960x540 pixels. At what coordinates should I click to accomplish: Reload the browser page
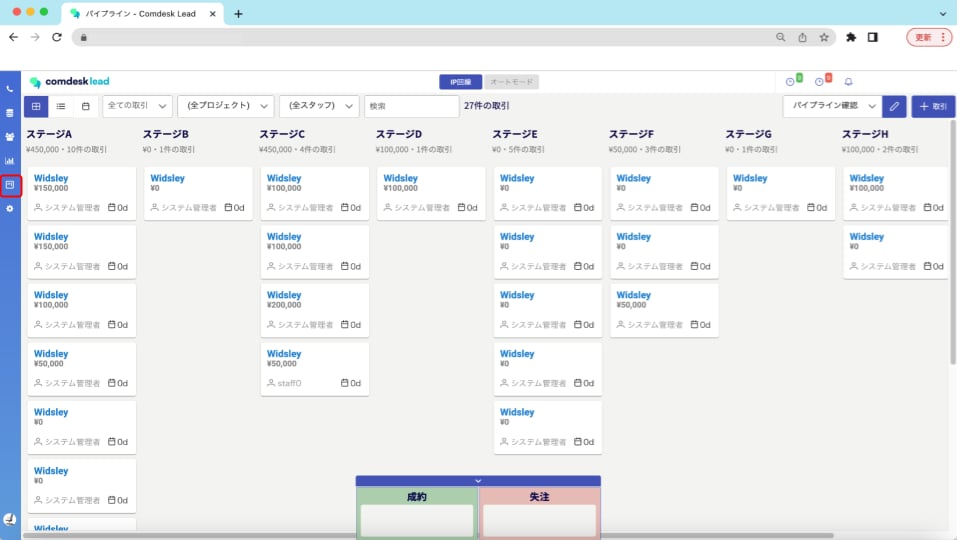[57, 37]
